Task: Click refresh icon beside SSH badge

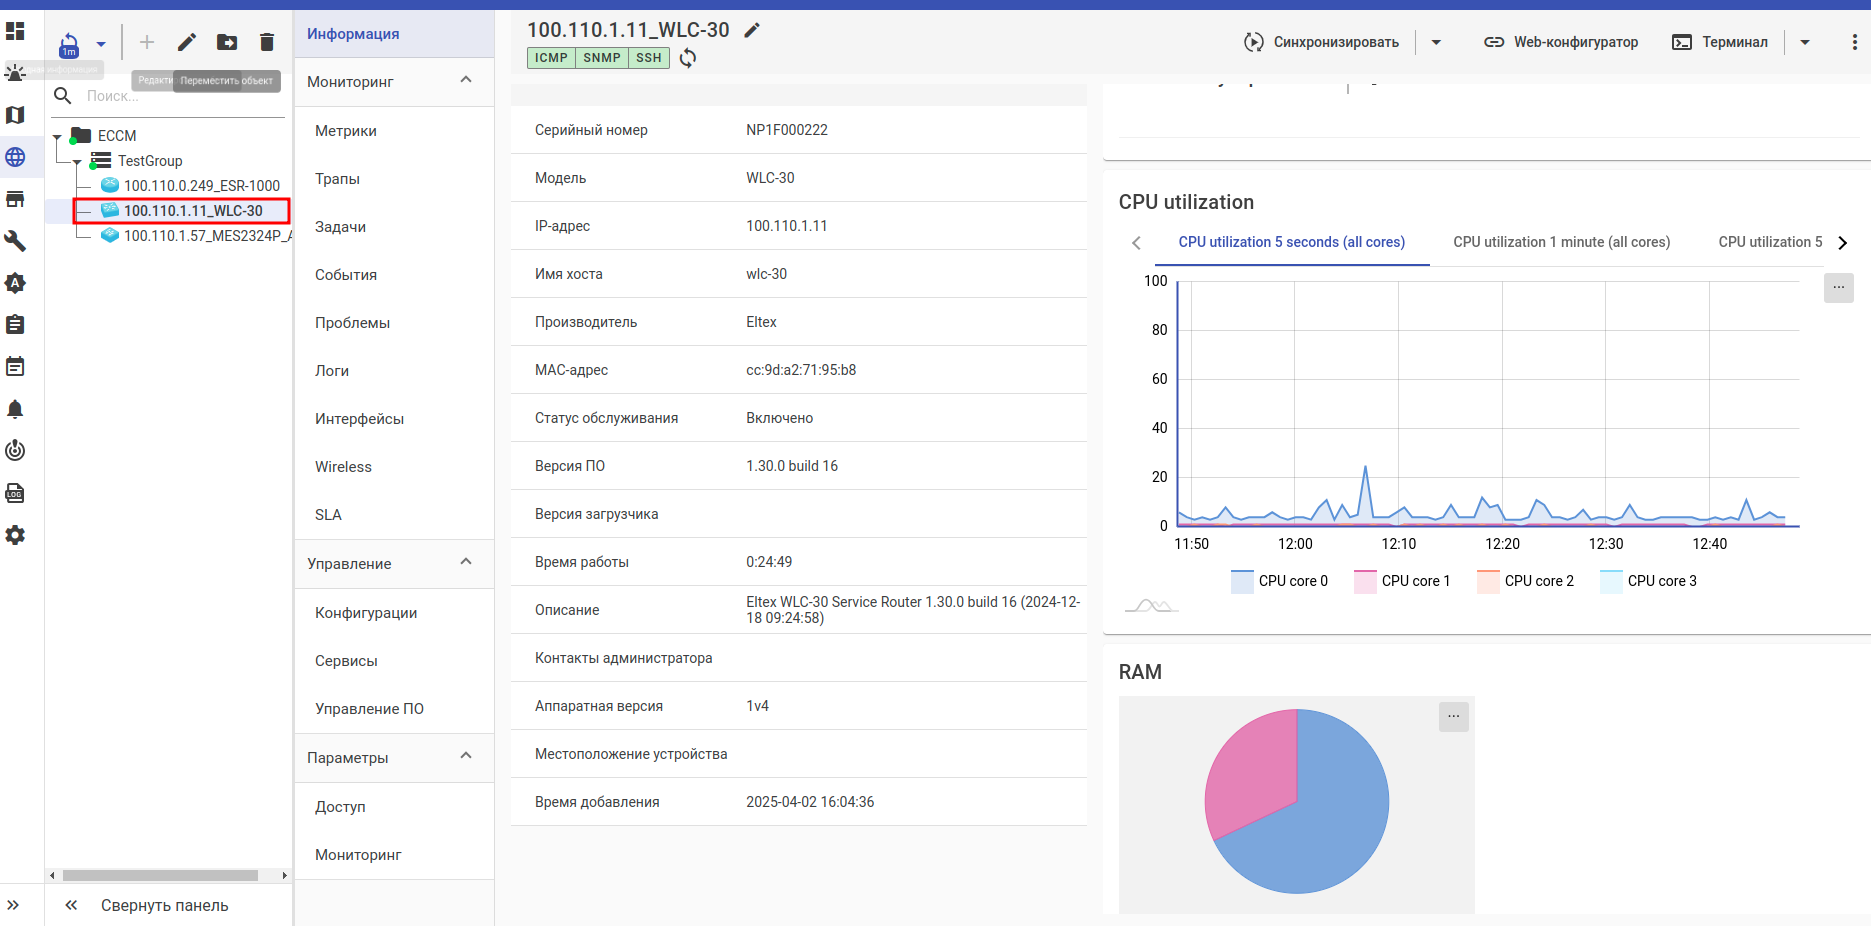Action: point(688,58)
